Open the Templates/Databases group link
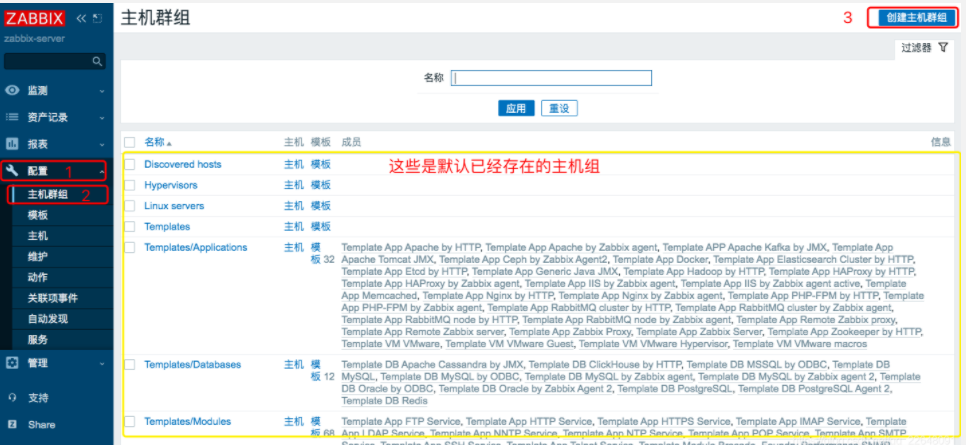This screenshot has width=966, height=445. pyautogui.click(x=192, y=364)
